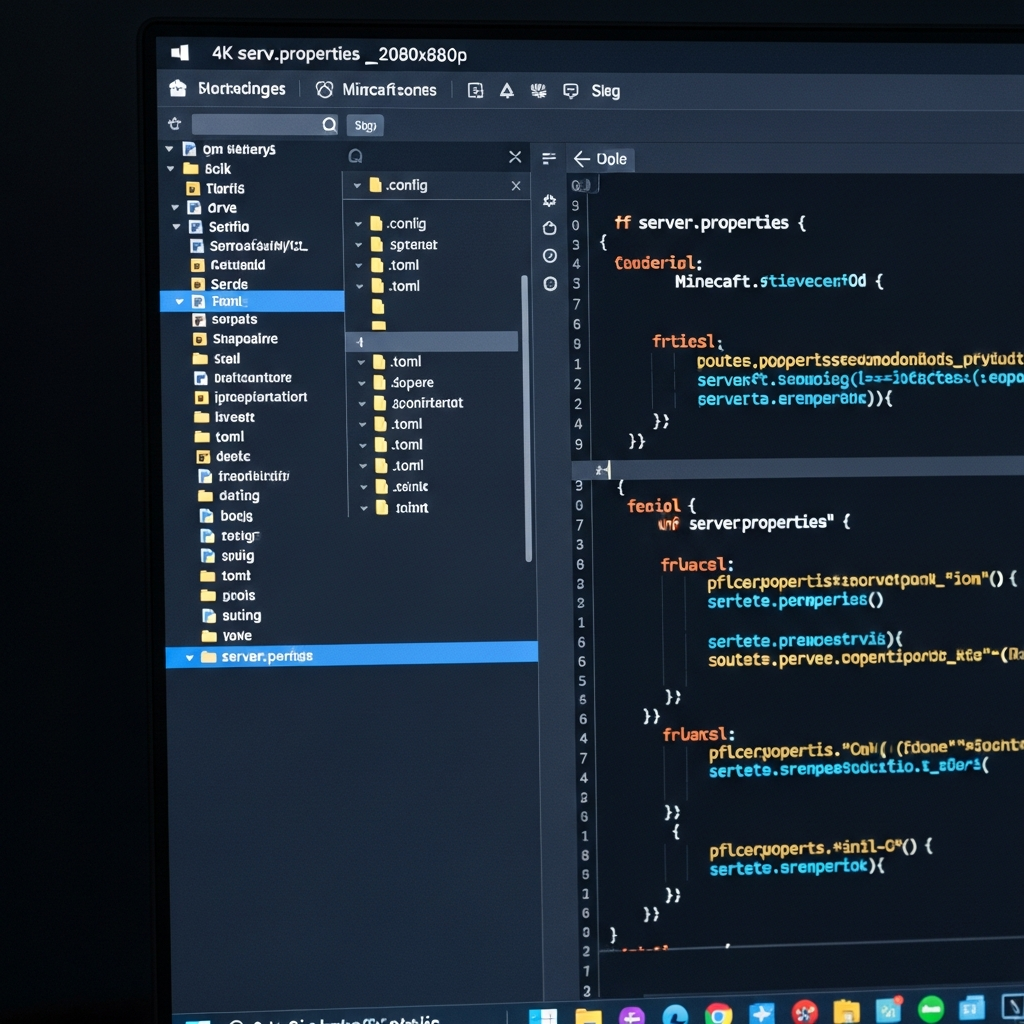Image resolution: width=1024 pixels, height=1024 pixels.
Task: Close the middle panel with its top X
Action: tap(515, 157)
